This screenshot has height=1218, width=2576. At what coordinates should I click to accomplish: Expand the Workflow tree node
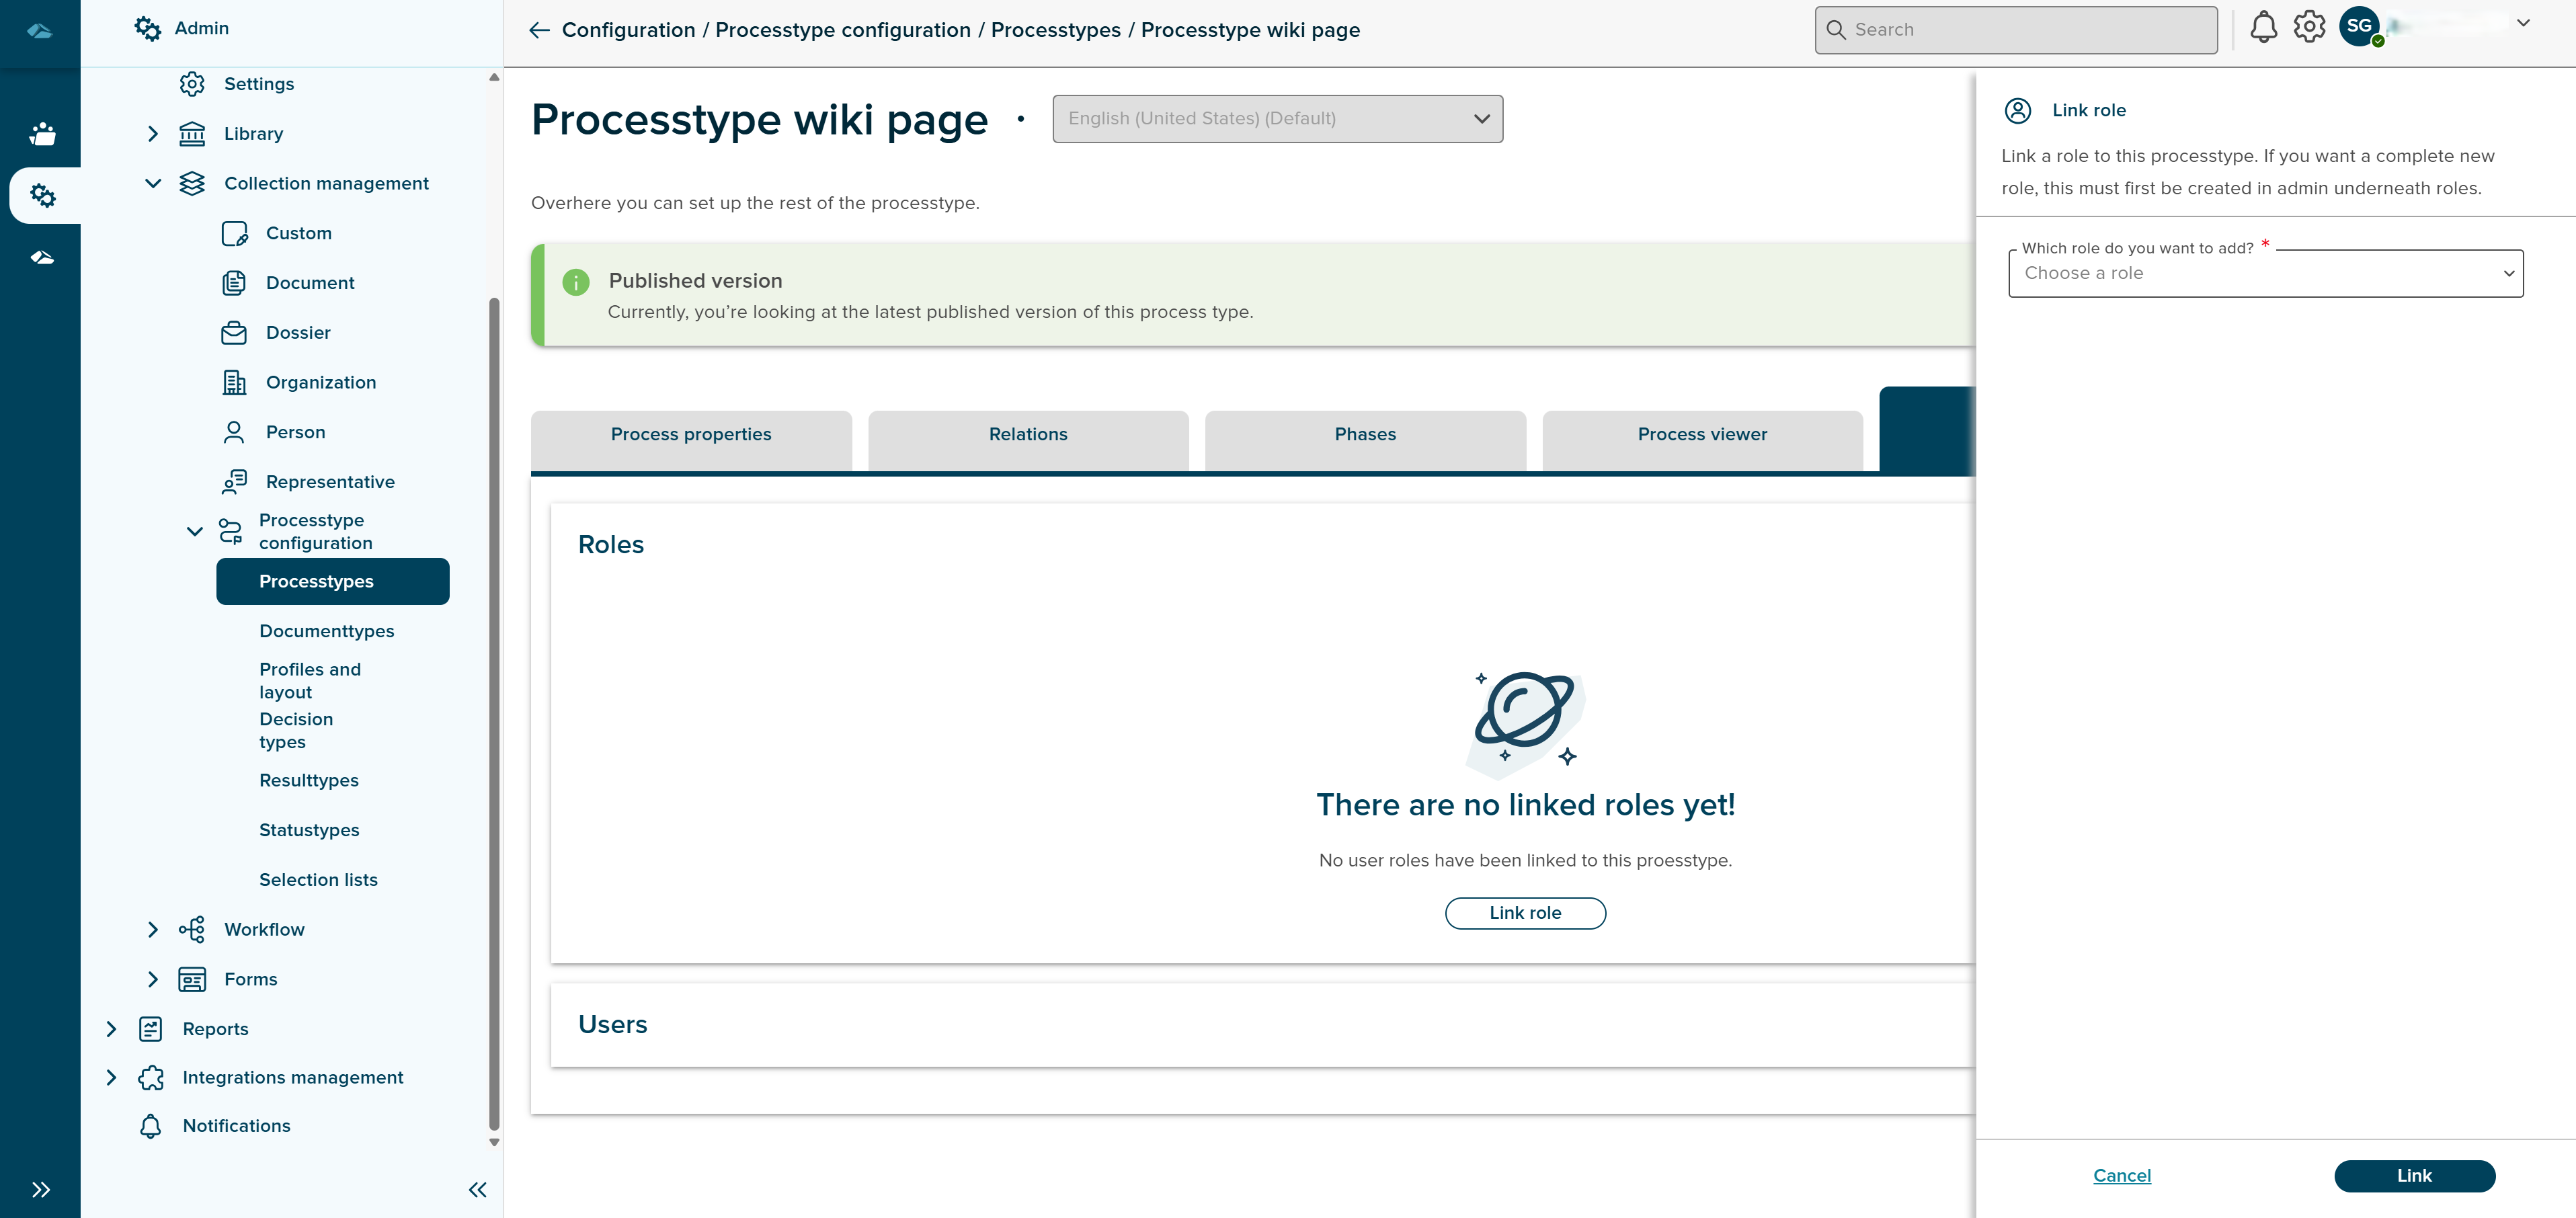[152, 929]
